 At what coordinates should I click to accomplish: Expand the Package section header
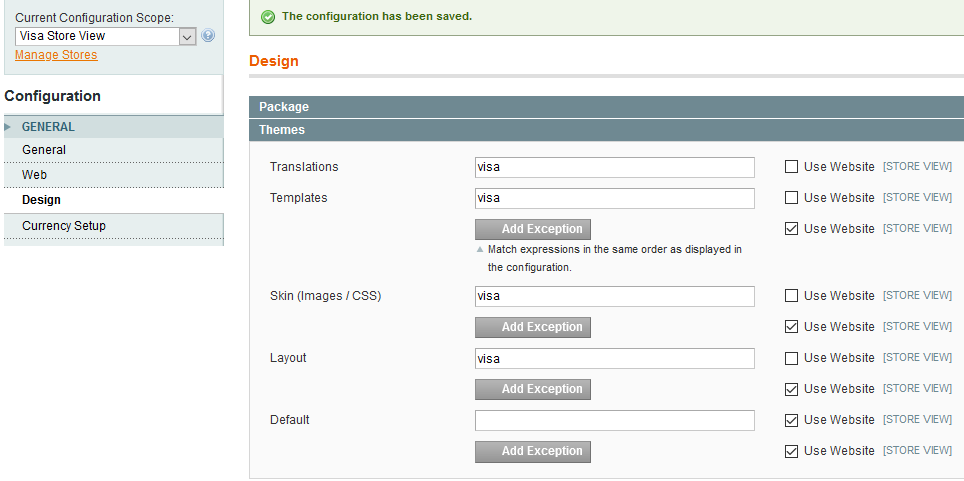pos(284,107)
